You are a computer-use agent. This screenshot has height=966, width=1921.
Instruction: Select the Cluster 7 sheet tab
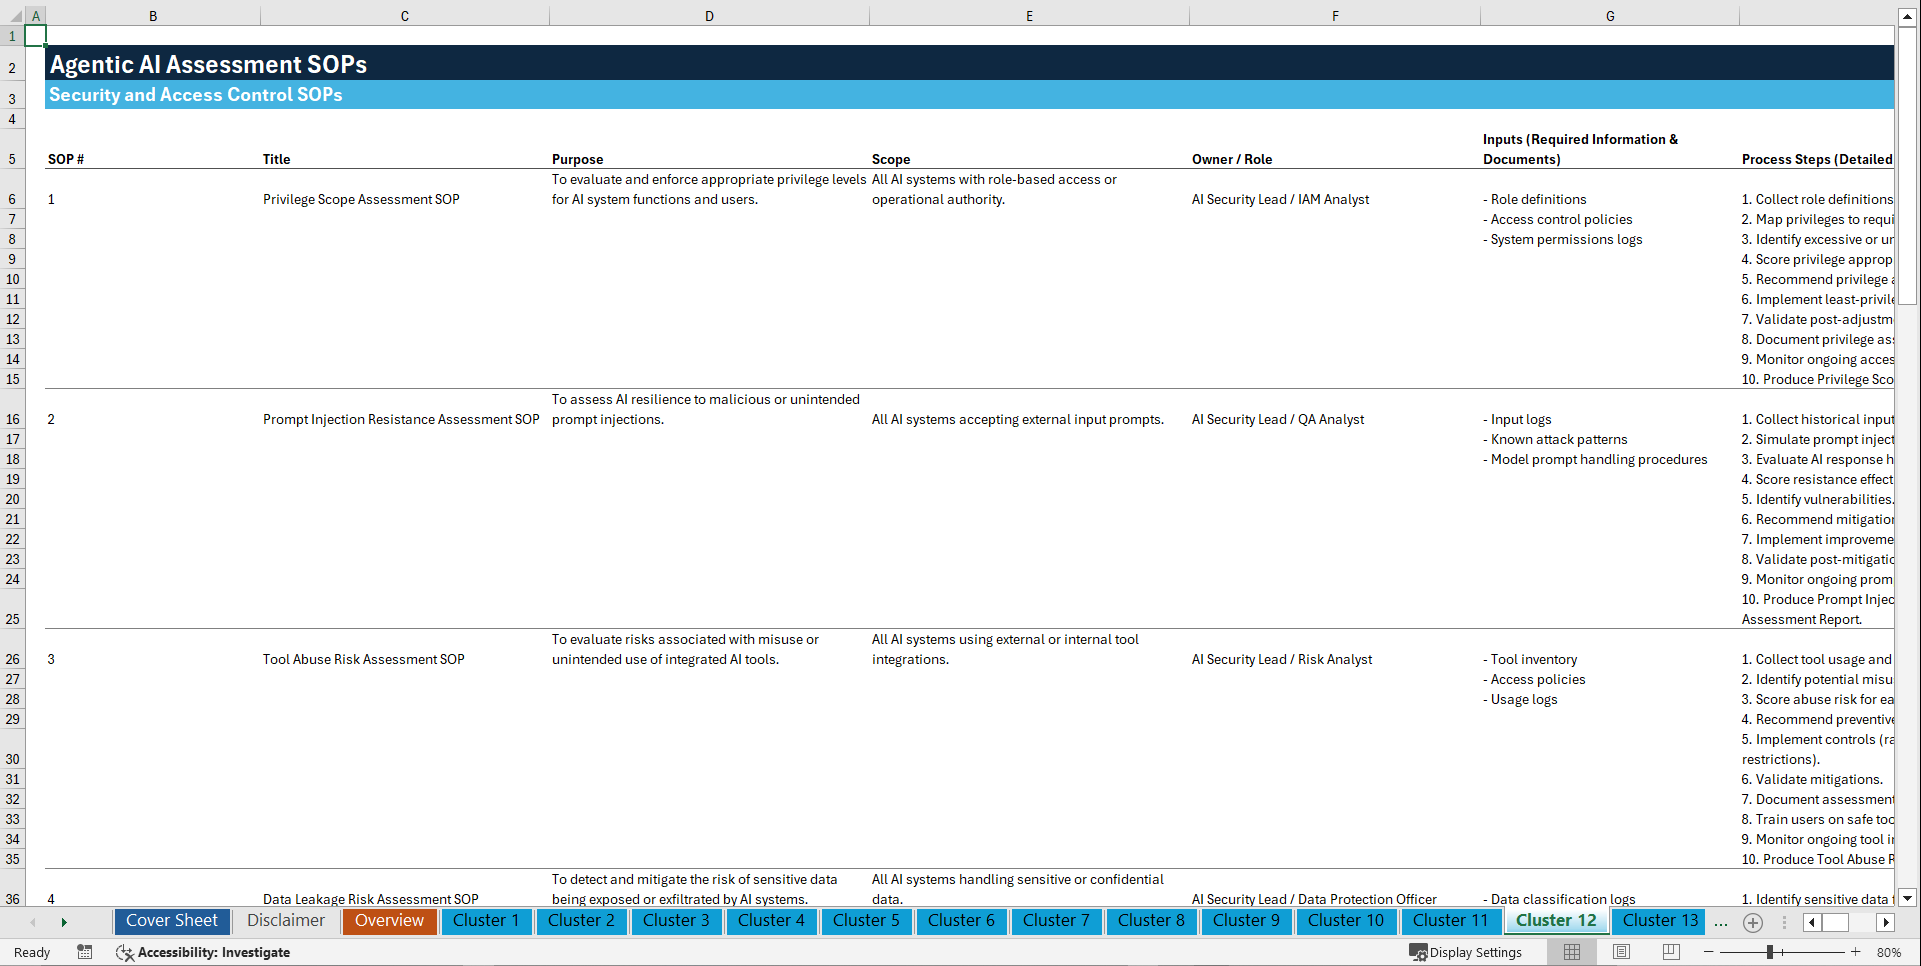1056,921
